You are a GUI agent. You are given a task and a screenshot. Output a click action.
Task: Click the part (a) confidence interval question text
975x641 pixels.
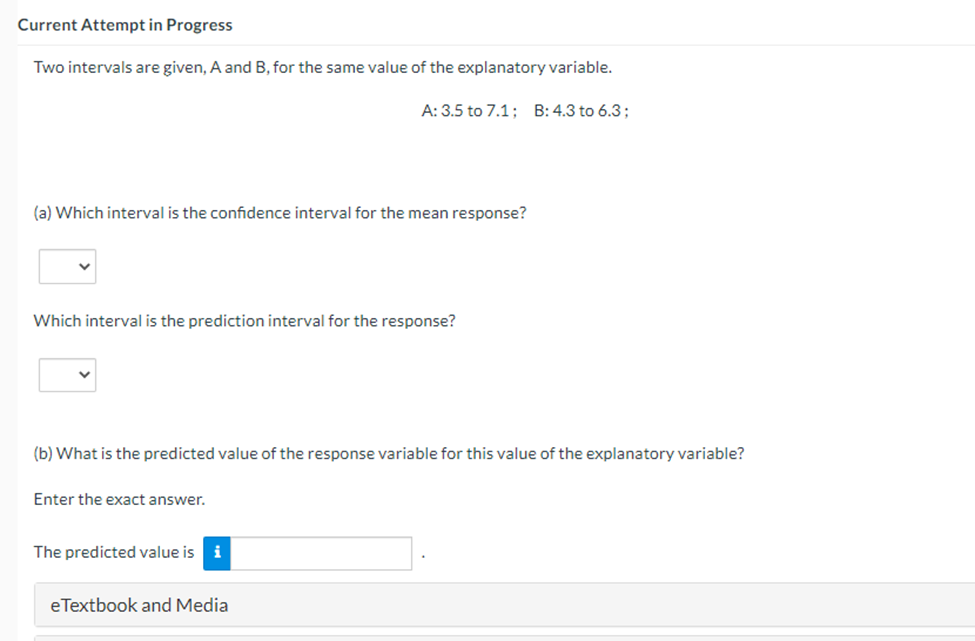pos(280,212)
